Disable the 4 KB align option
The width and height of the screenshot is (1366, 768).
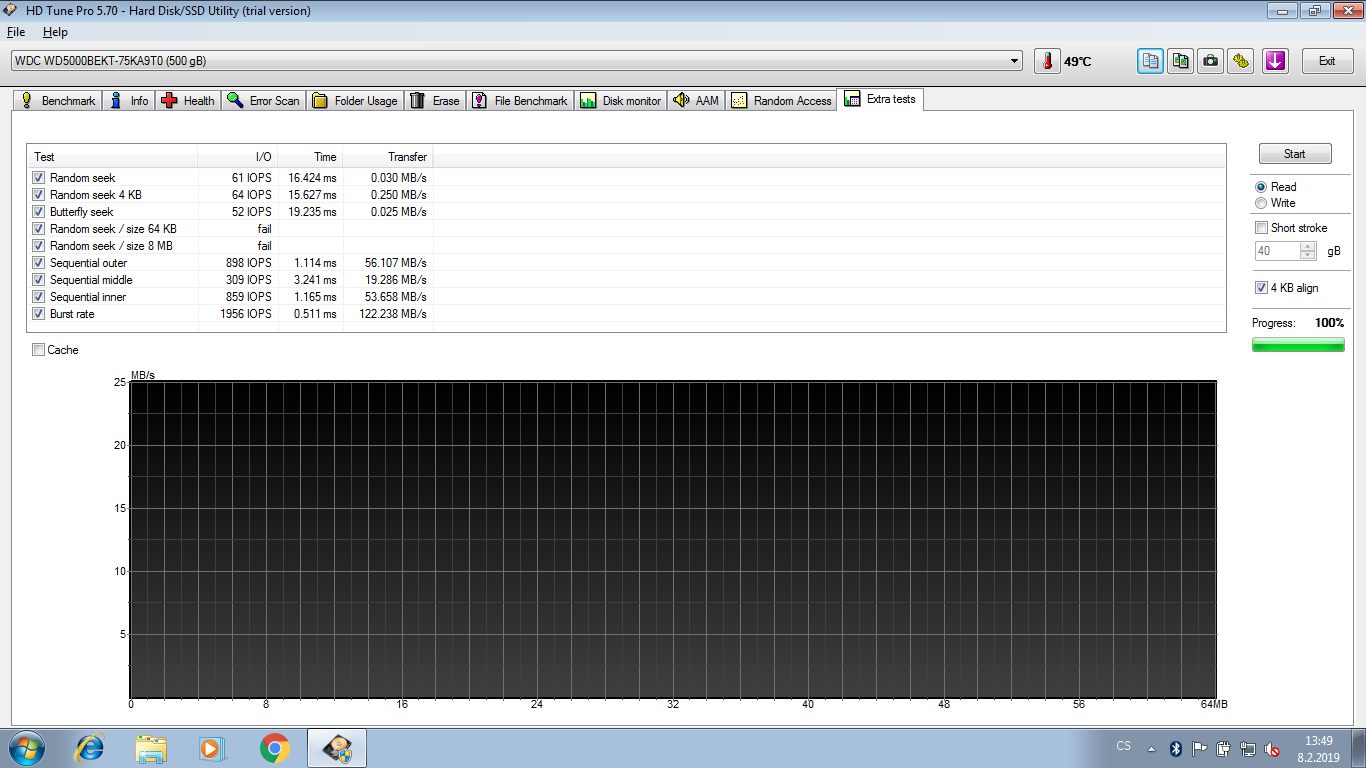coord(1262,288)
